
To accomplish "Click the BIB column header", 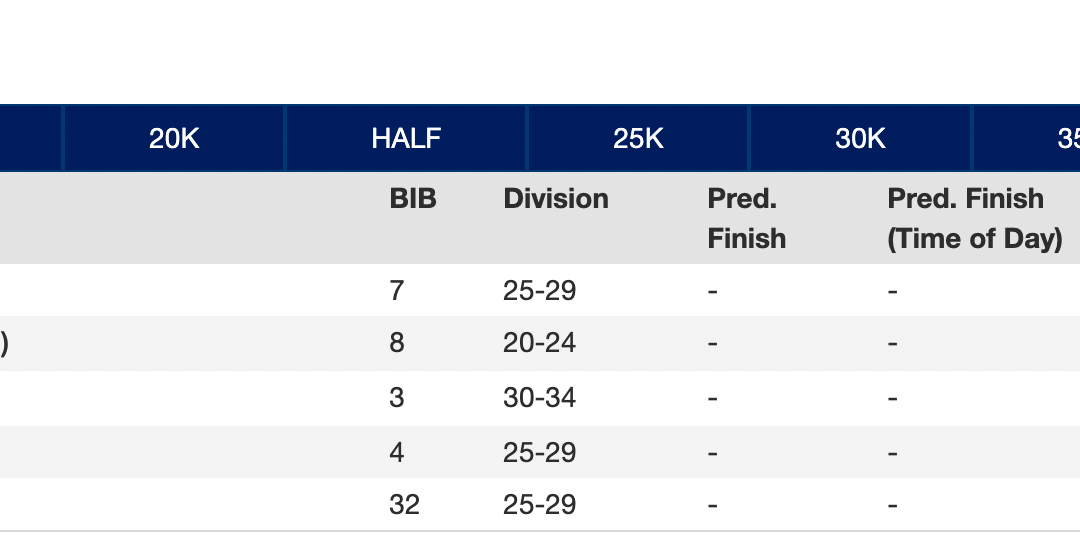I will coord(413,199).
